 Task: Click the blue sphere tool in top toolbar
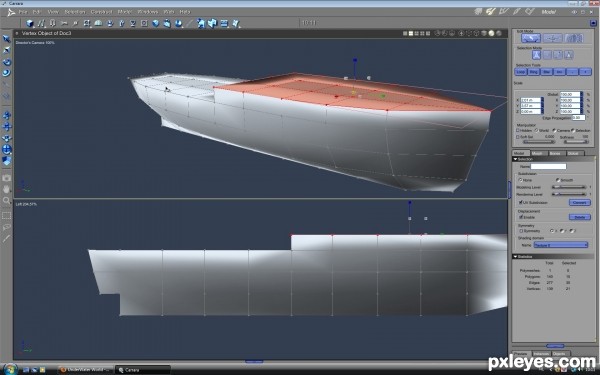pyautogui.click(x=156, y=23)
